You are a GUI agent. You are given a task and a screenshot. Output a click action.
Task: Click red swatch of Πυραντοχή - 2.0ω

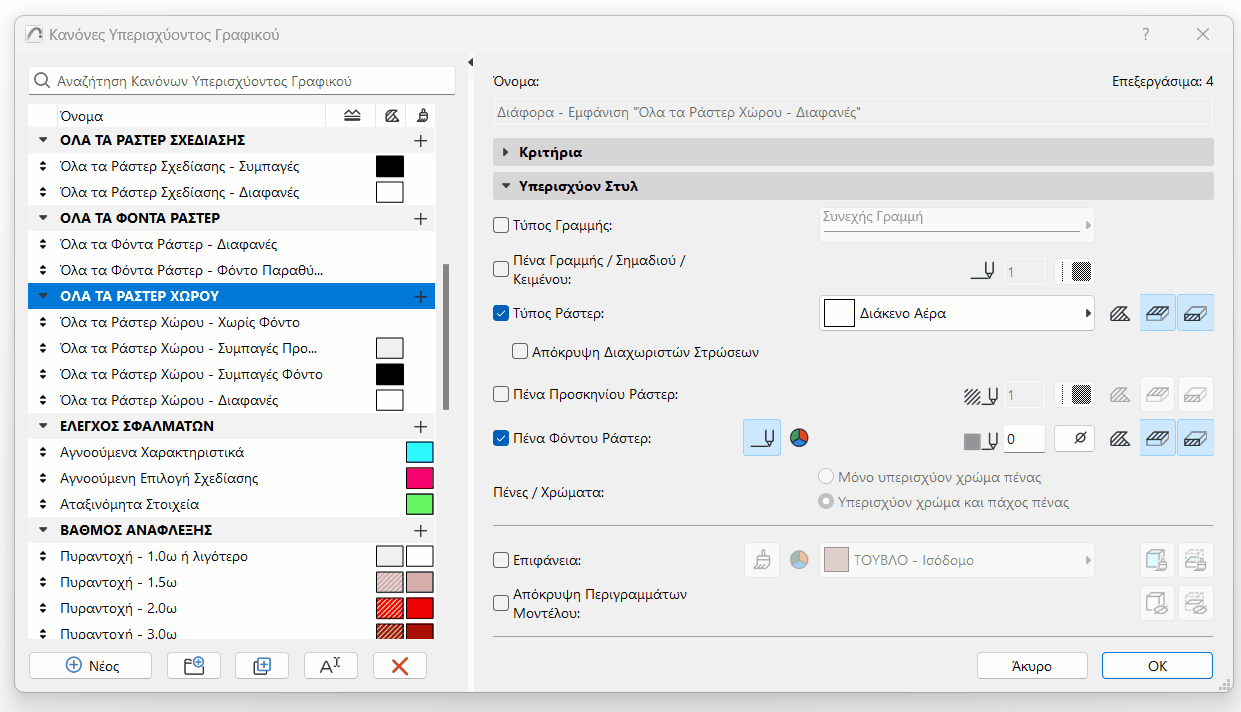click(419, 608)
